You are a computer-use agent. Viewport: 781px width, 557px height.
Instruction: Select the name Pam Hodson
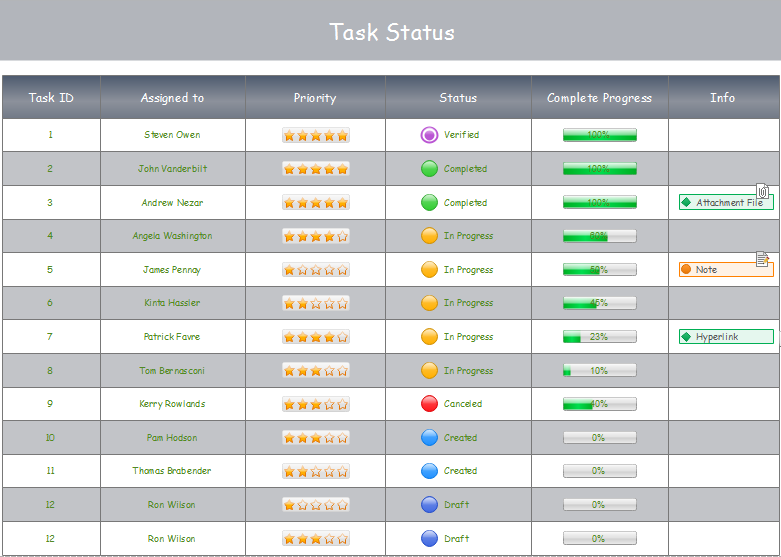[172, 437]
